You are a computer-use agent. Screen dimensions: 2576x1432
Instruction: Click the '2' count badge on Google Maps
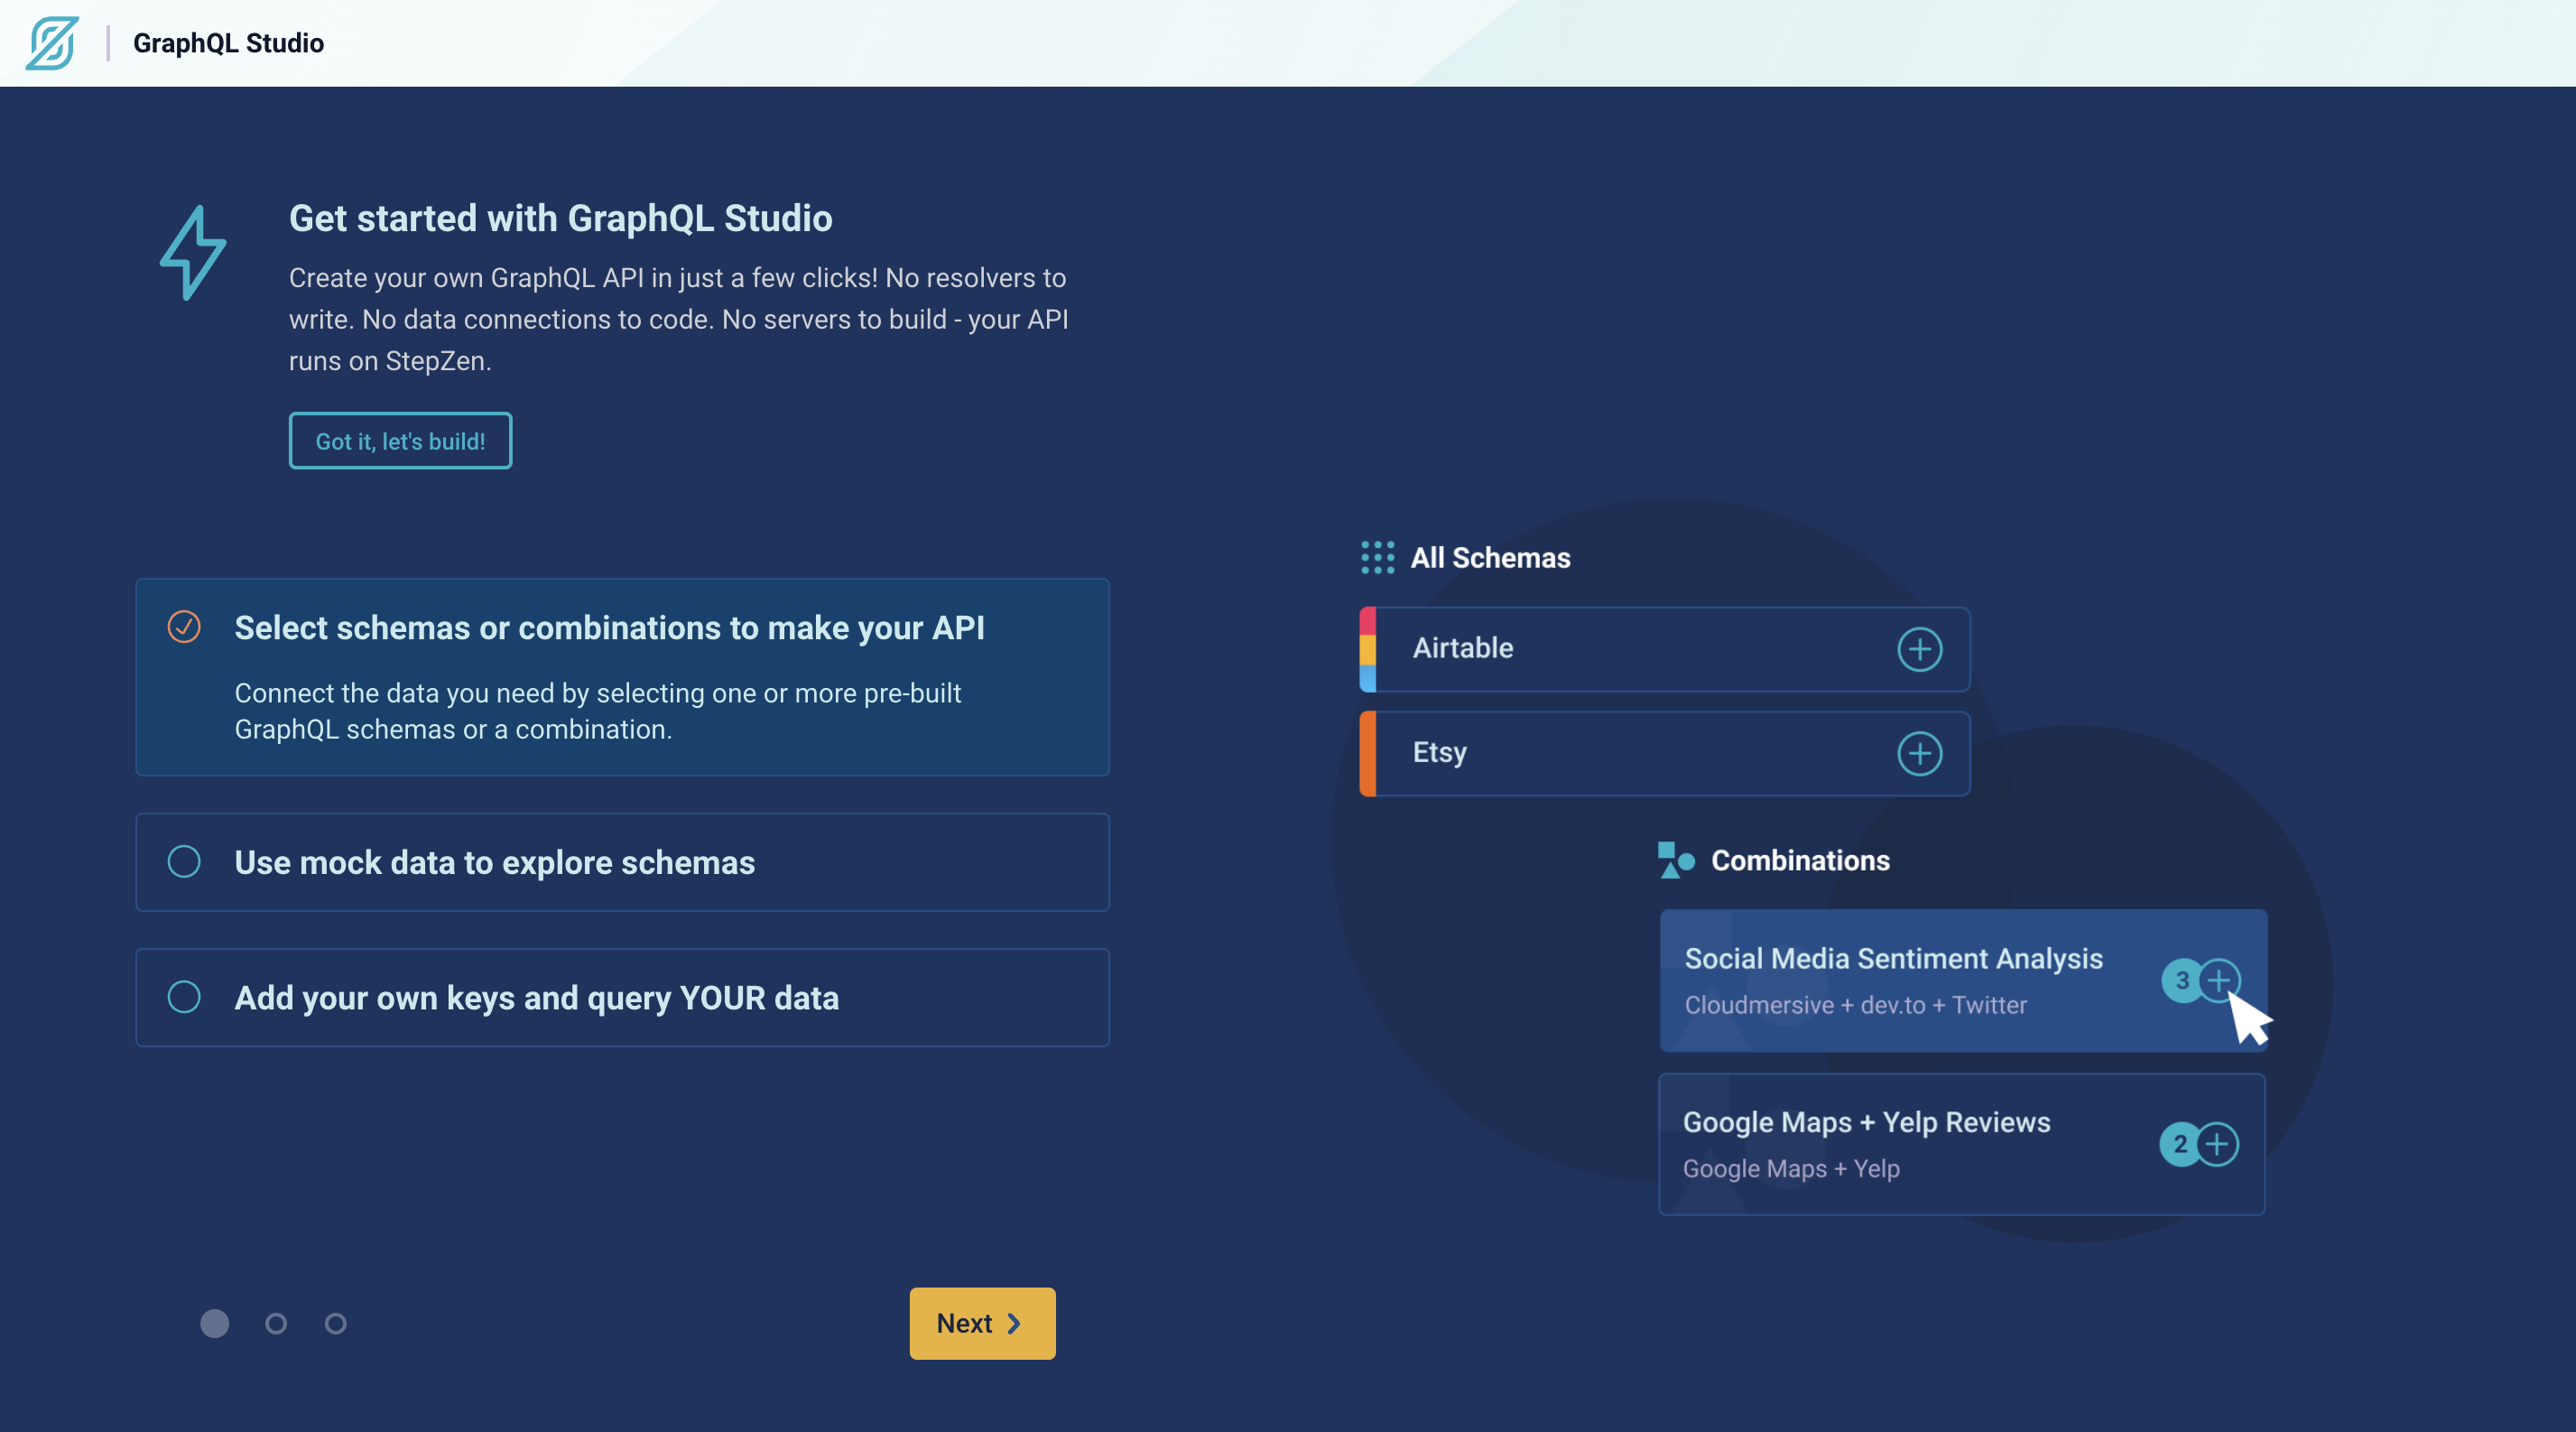tap(2179, 1144)
